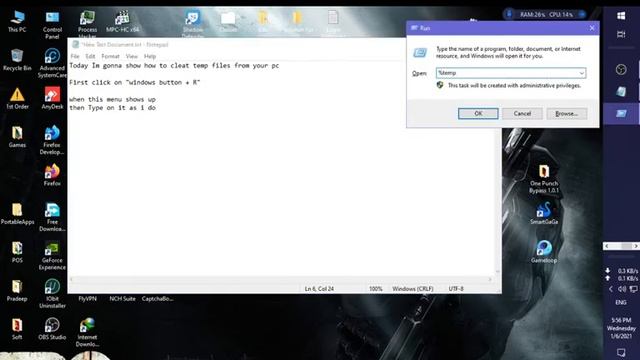Screen dimensions: 640x360
Task: Open CaptchaBo... desktop shortcut
Action: pos(158,299)
